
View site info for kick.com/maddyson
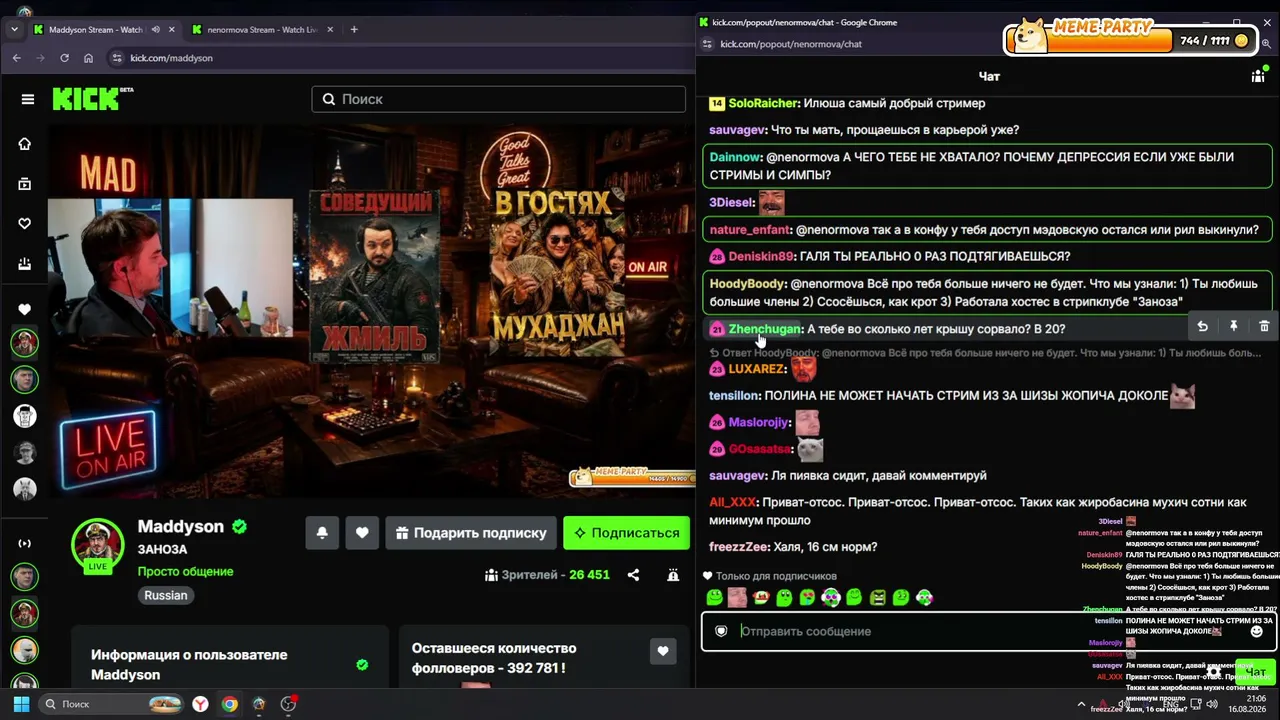tap(117, 58)
